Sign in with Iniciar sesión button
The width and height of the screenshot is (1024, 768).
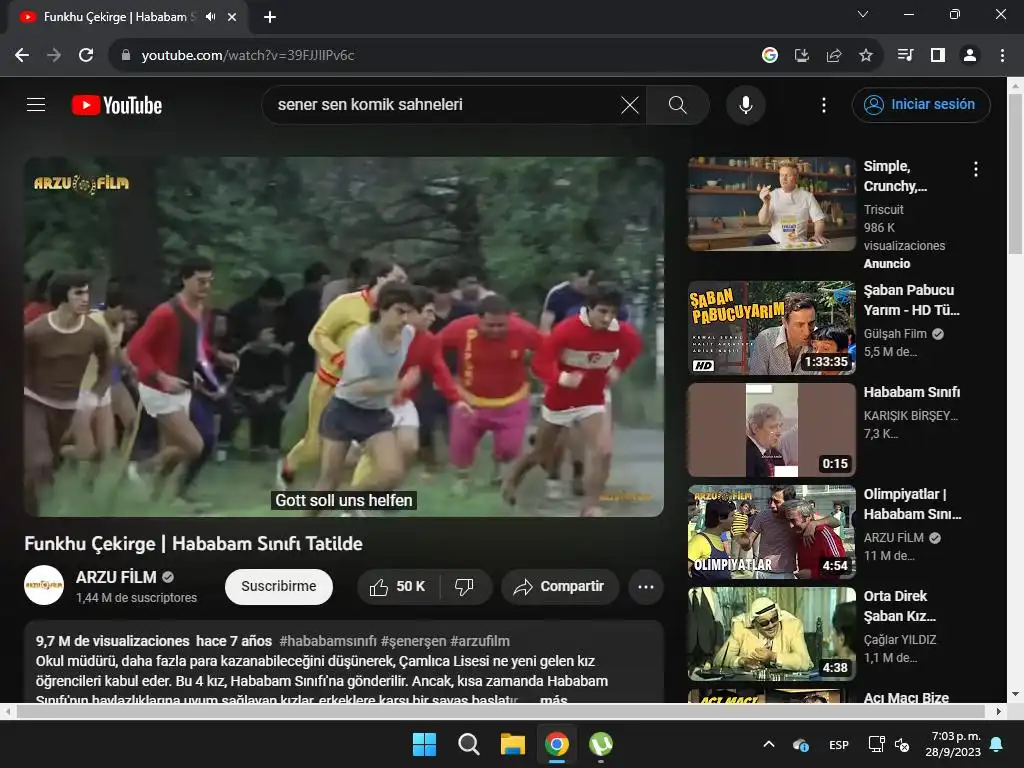coord(921,104)
